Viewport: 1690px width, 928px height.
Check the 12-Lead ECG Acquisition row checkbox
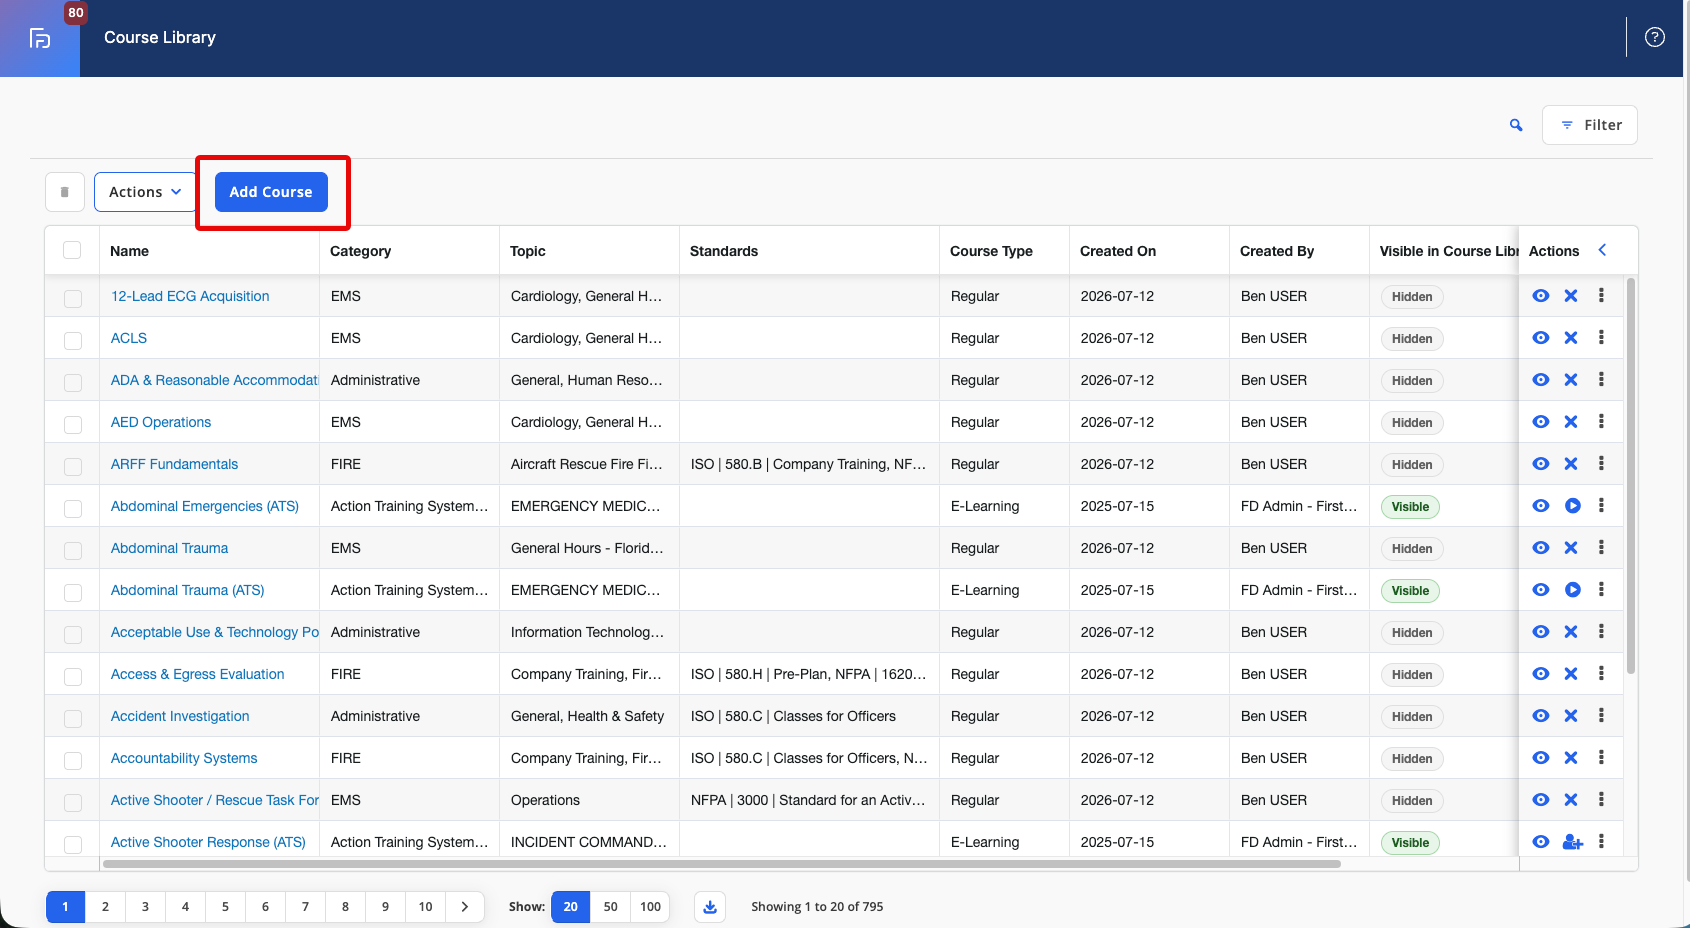[x=73, y=298]
